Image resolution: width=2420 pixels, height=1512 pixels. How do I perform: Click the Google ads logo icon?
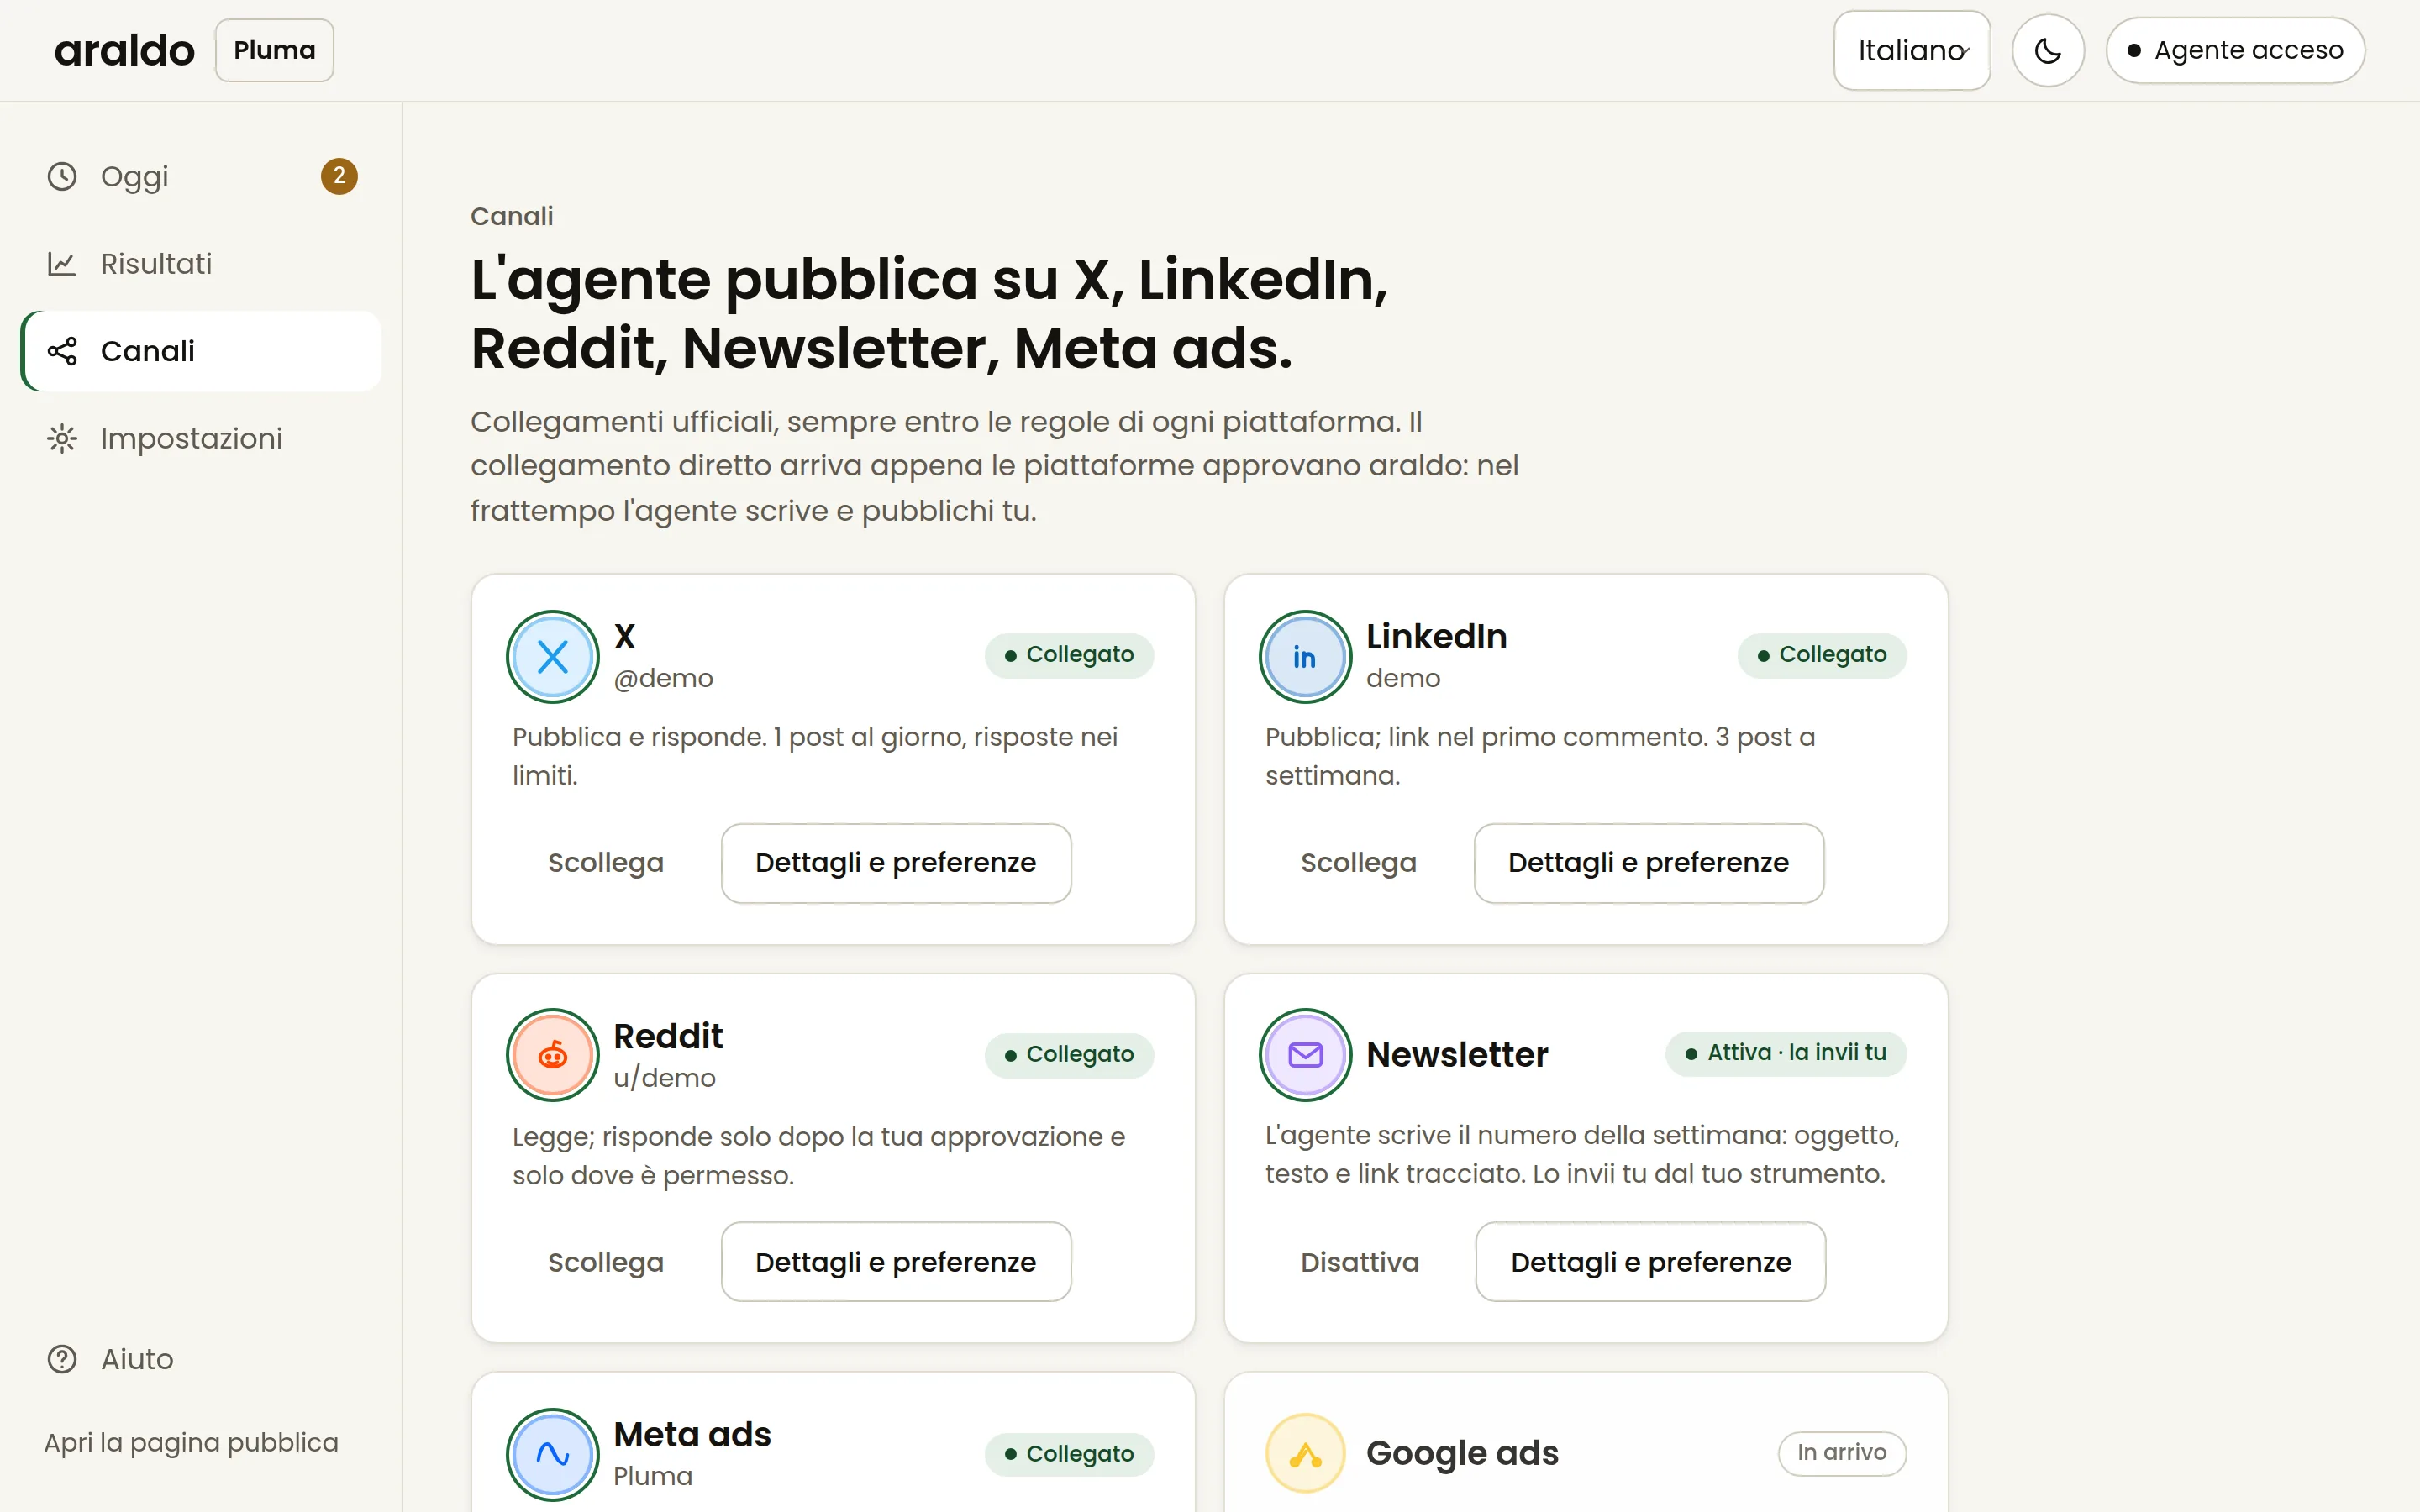(x=1305, y=1454)
